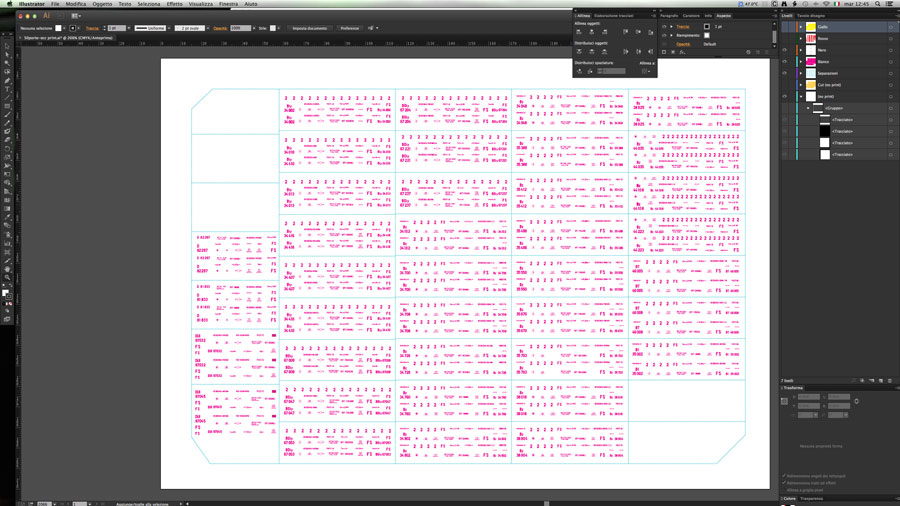Toggle Ridimensiona tratti ed effetti checkbox
Screen dimensions: 900x506
[785, 484]
